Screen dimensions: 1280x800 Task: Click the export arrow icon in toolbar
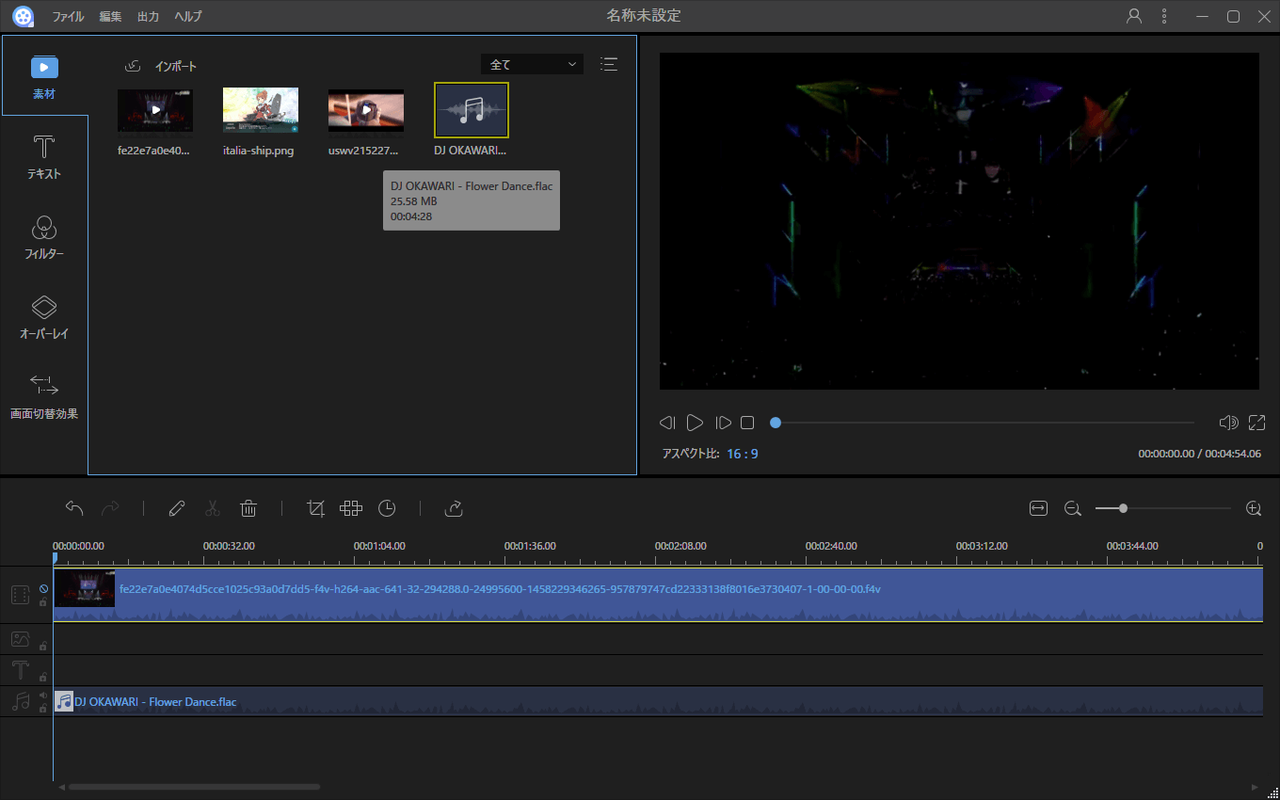coord(454,508)
